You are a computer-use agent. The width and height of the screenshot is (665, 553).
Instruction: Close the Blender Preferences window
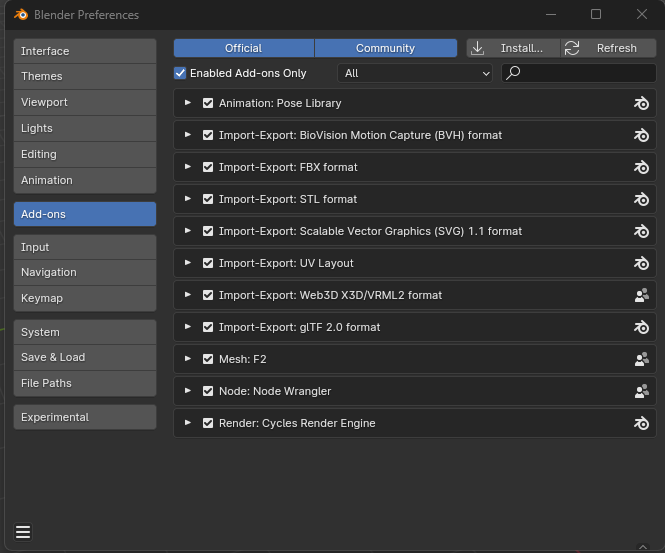[642, 14]
